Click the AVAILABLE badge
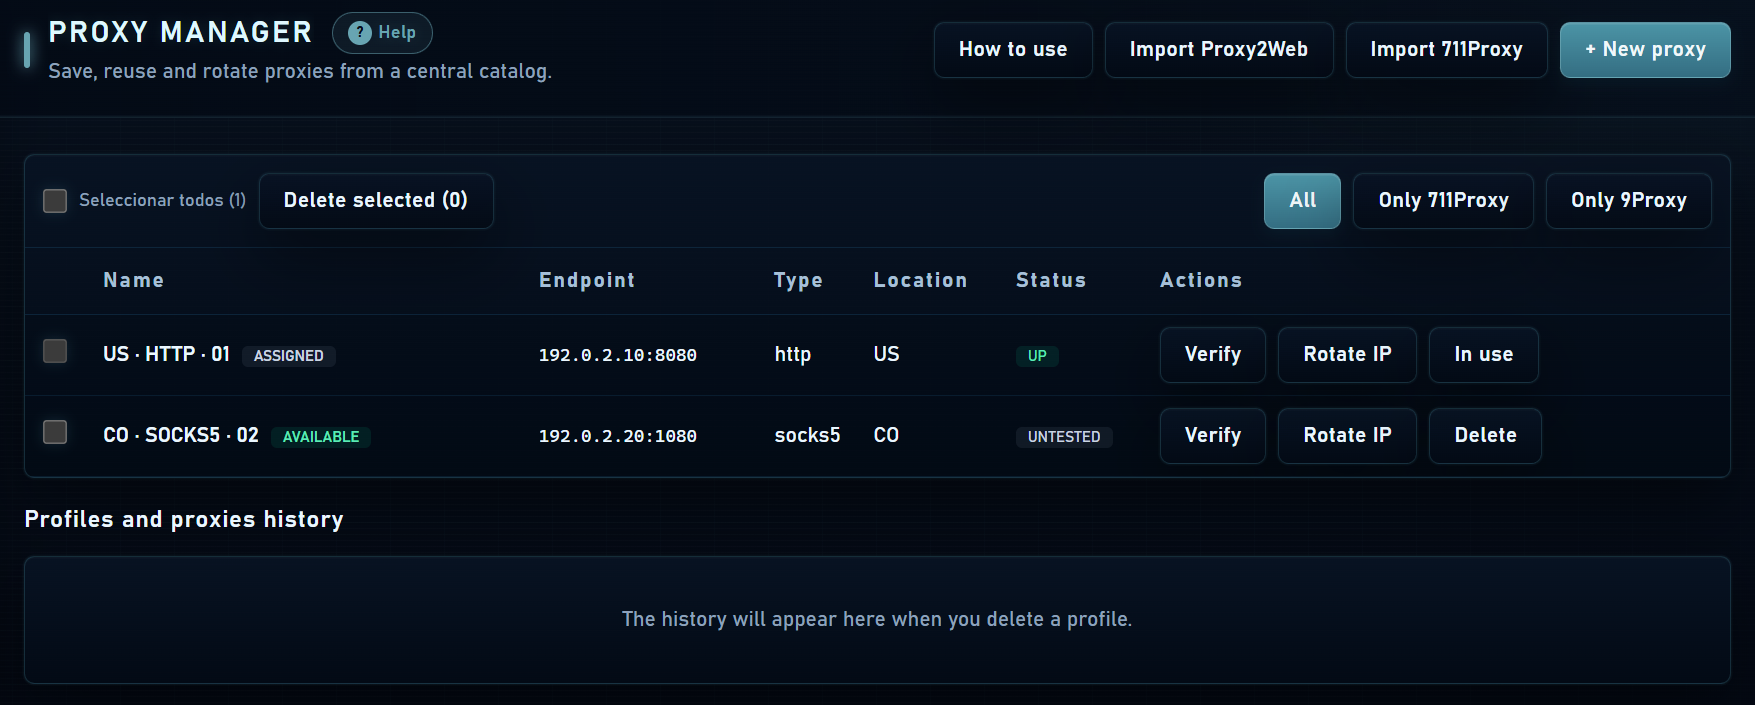The width and height of the screenshot is (1755, 705). tap(321, 437)
